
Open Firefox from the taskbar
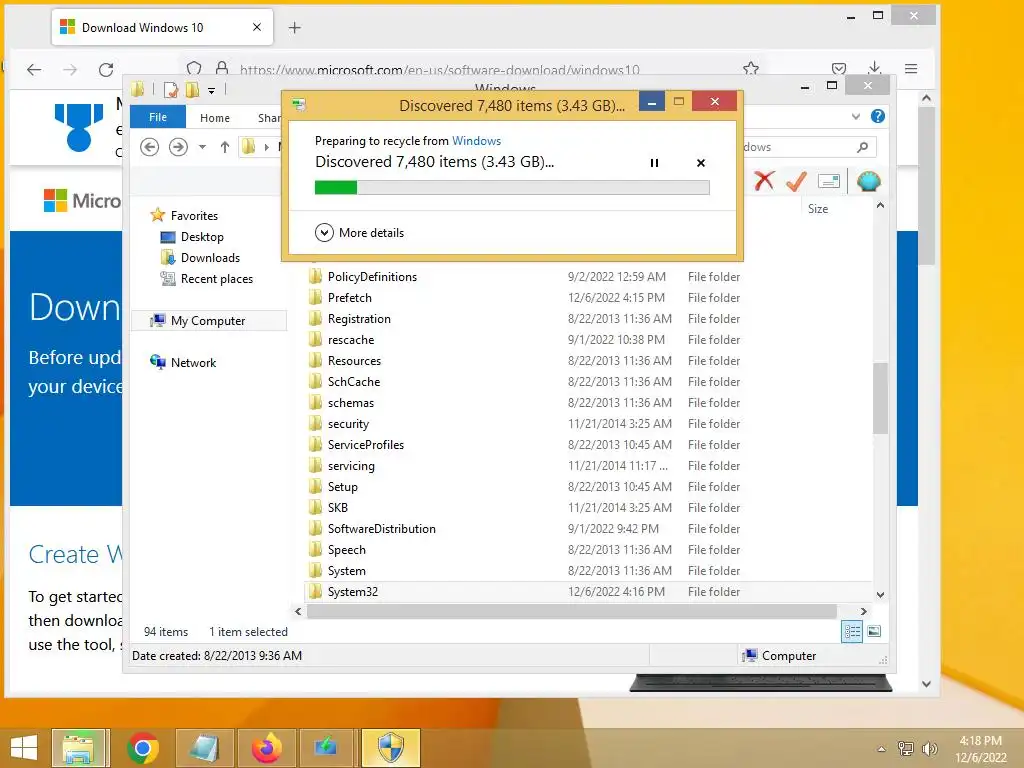pyautogui.click(x=266, y=748)
